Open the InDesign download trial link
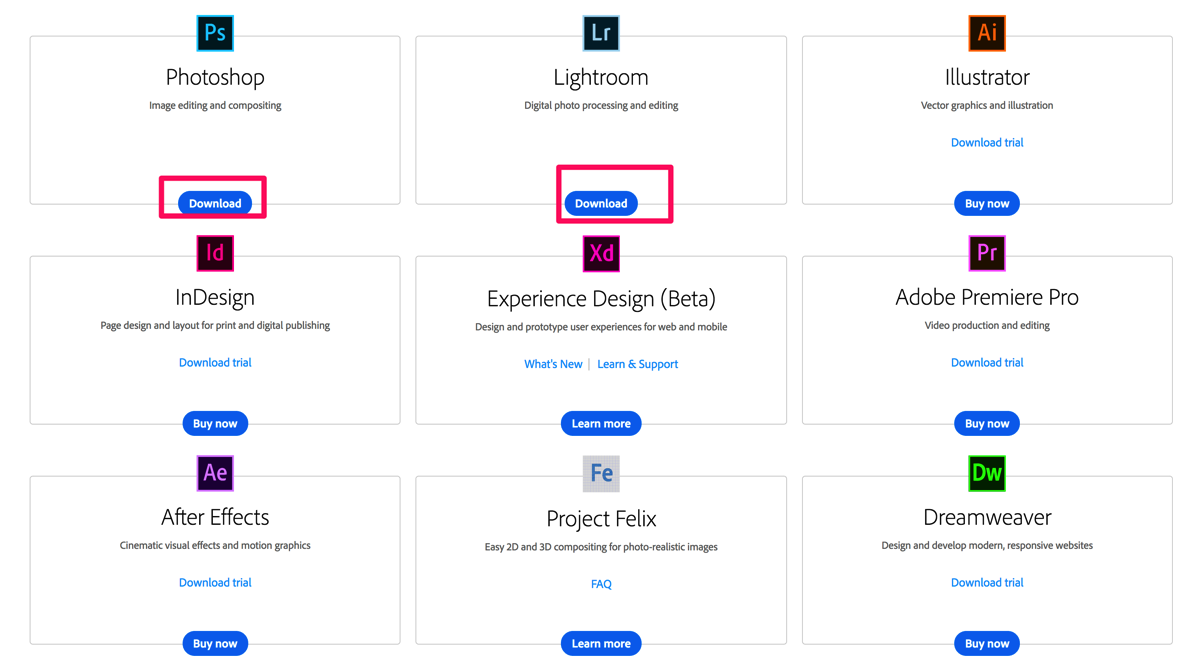This screenshot has height=672, width=1198. click(x=215, y=362)
